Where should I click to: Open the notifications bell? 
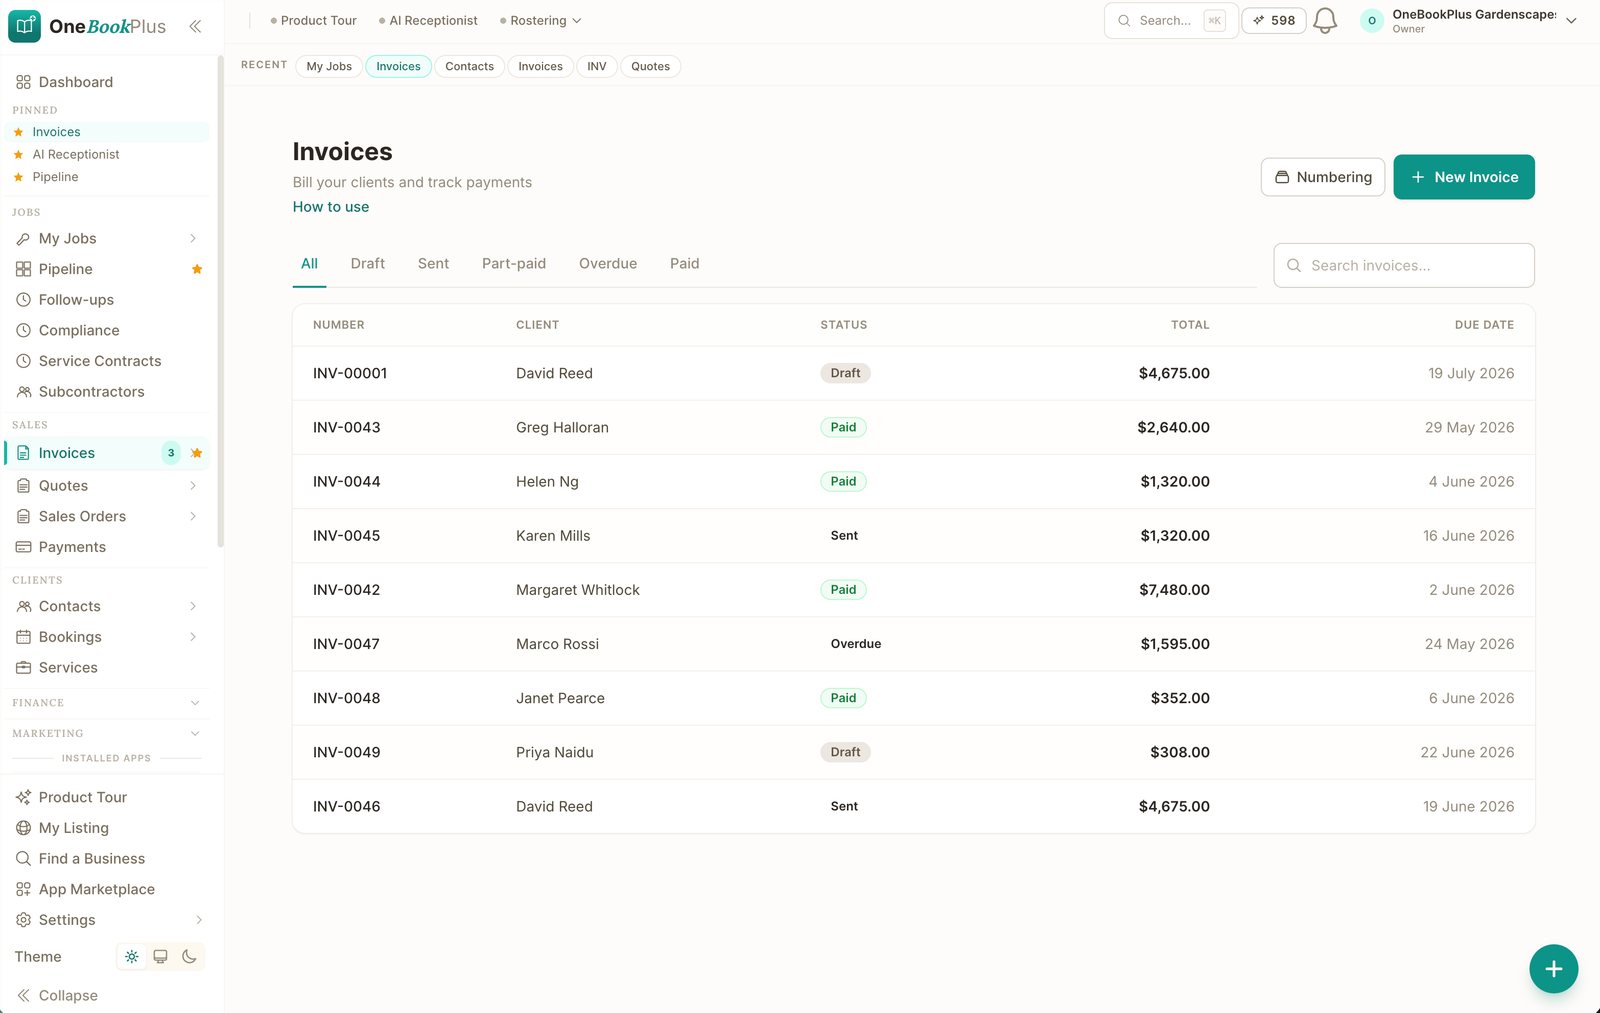pos(1325,21)
